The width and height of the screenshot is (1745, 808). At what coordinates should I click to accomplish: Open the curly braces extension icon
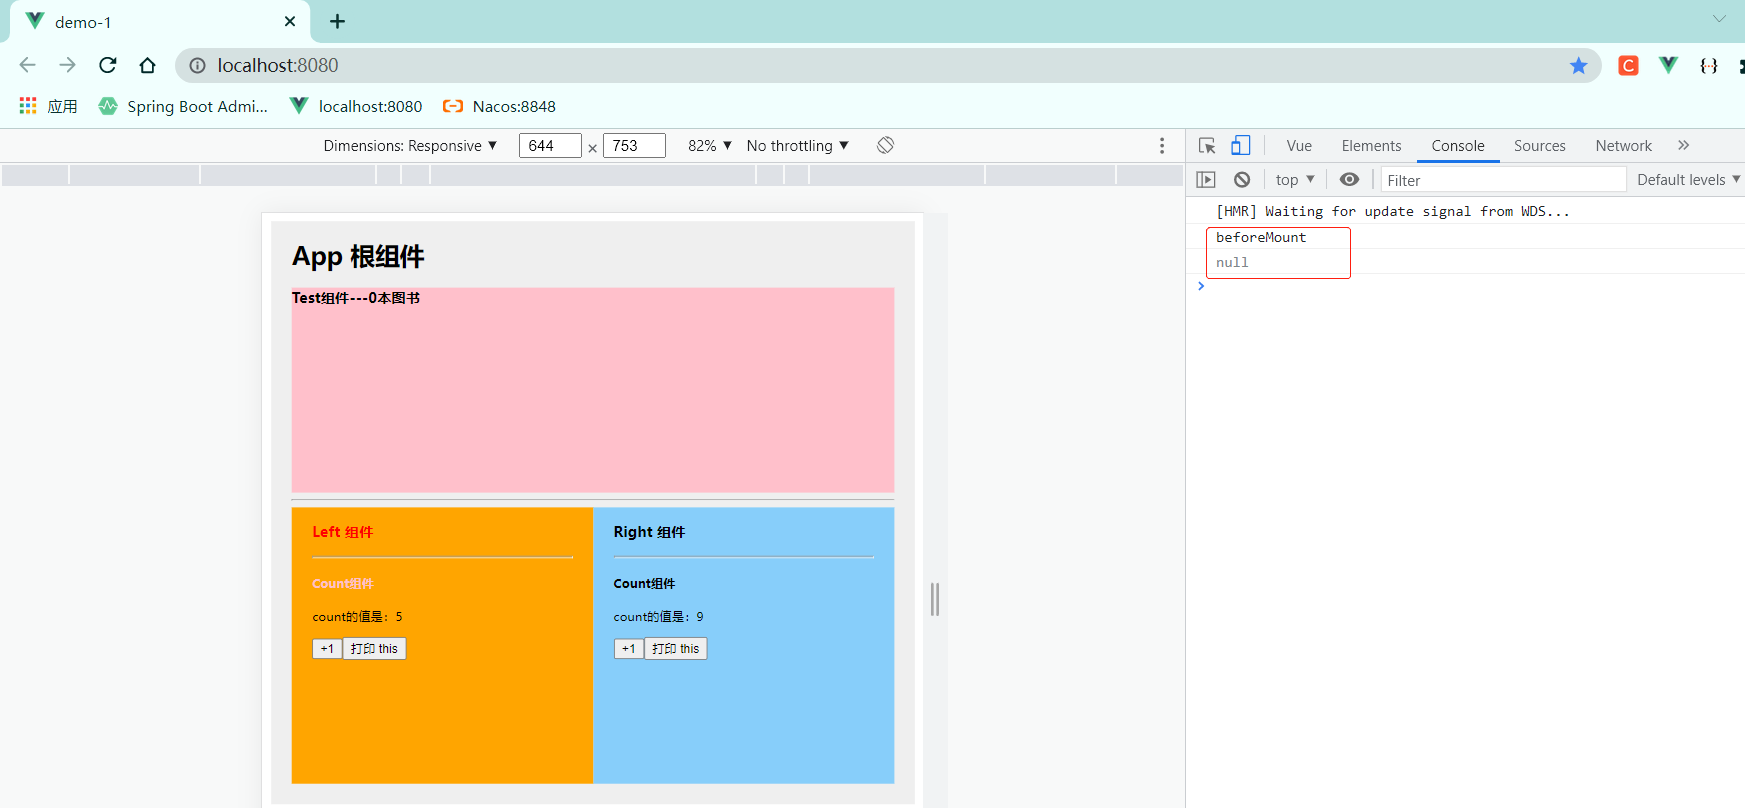click(x=1708, y=65)
